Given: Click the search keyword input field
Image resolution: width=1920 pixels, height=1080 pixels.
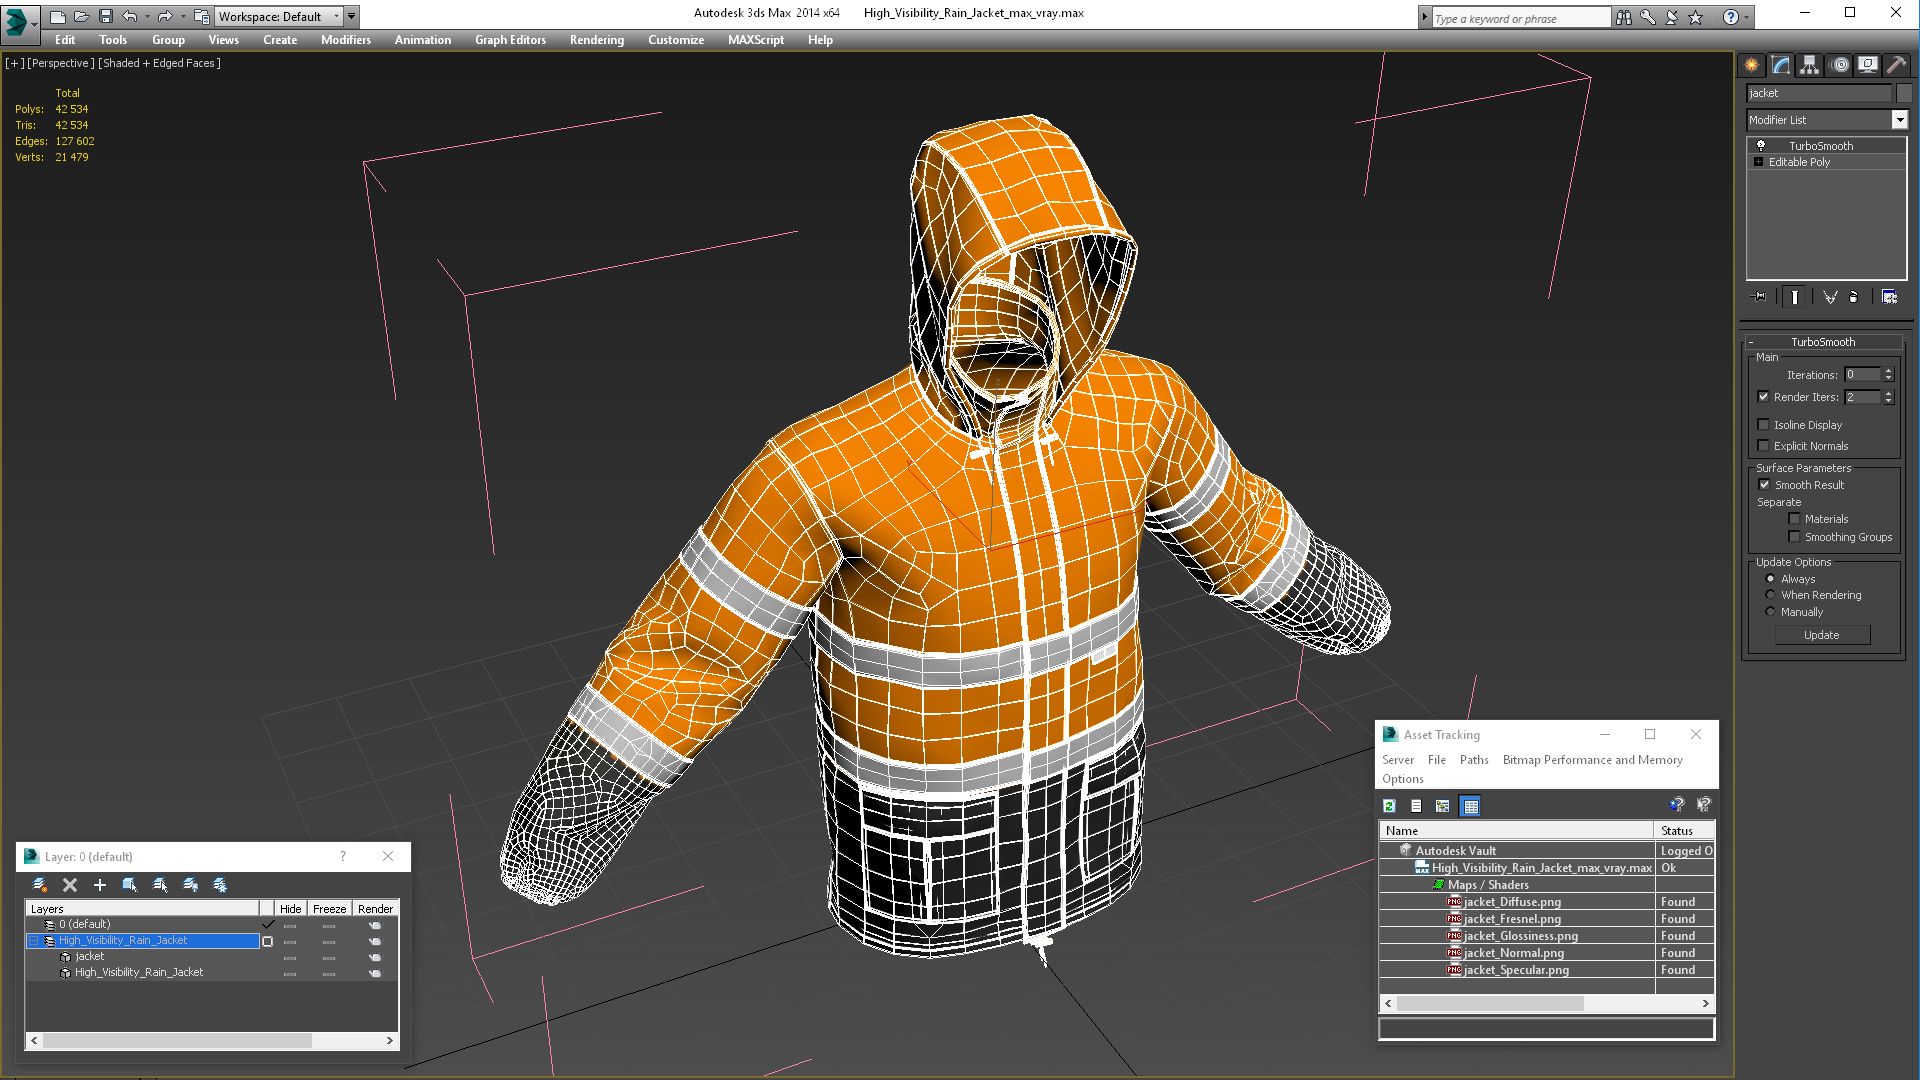Looking at the screenshot, I should point(1520,18).
